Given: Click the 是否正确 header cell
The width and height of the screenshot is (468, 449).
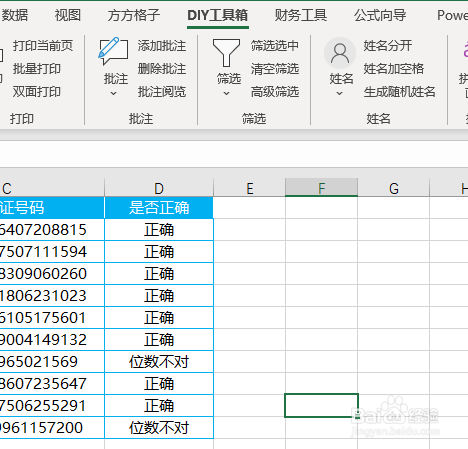Looking at the screenshot, I should (x=159, y=208).
